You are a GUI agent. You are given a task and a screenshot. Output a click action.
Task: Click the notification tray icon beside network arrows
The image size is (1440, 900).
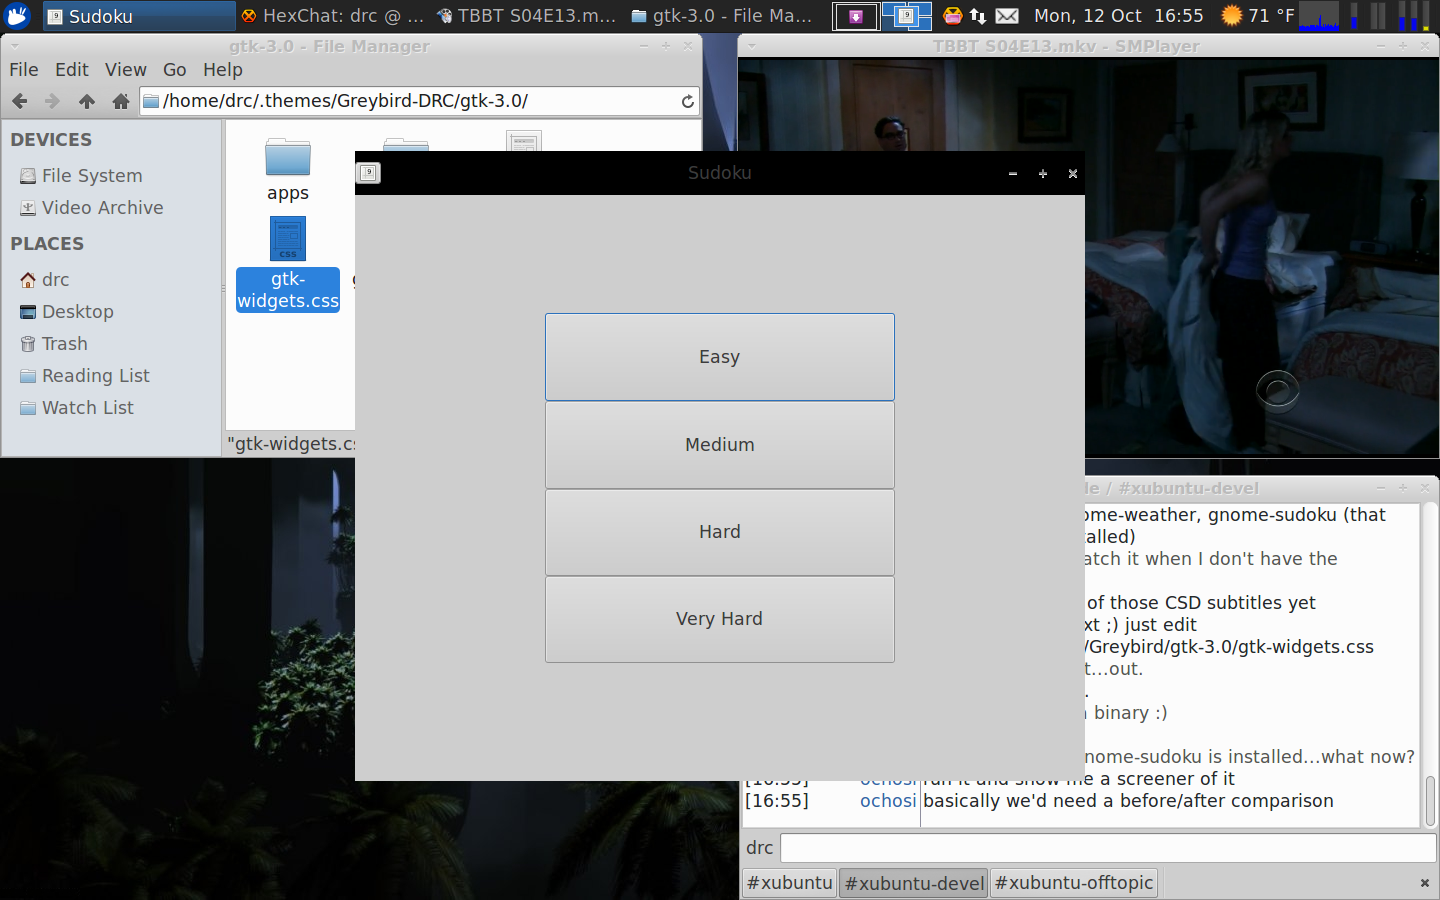[x=953, y=16]
